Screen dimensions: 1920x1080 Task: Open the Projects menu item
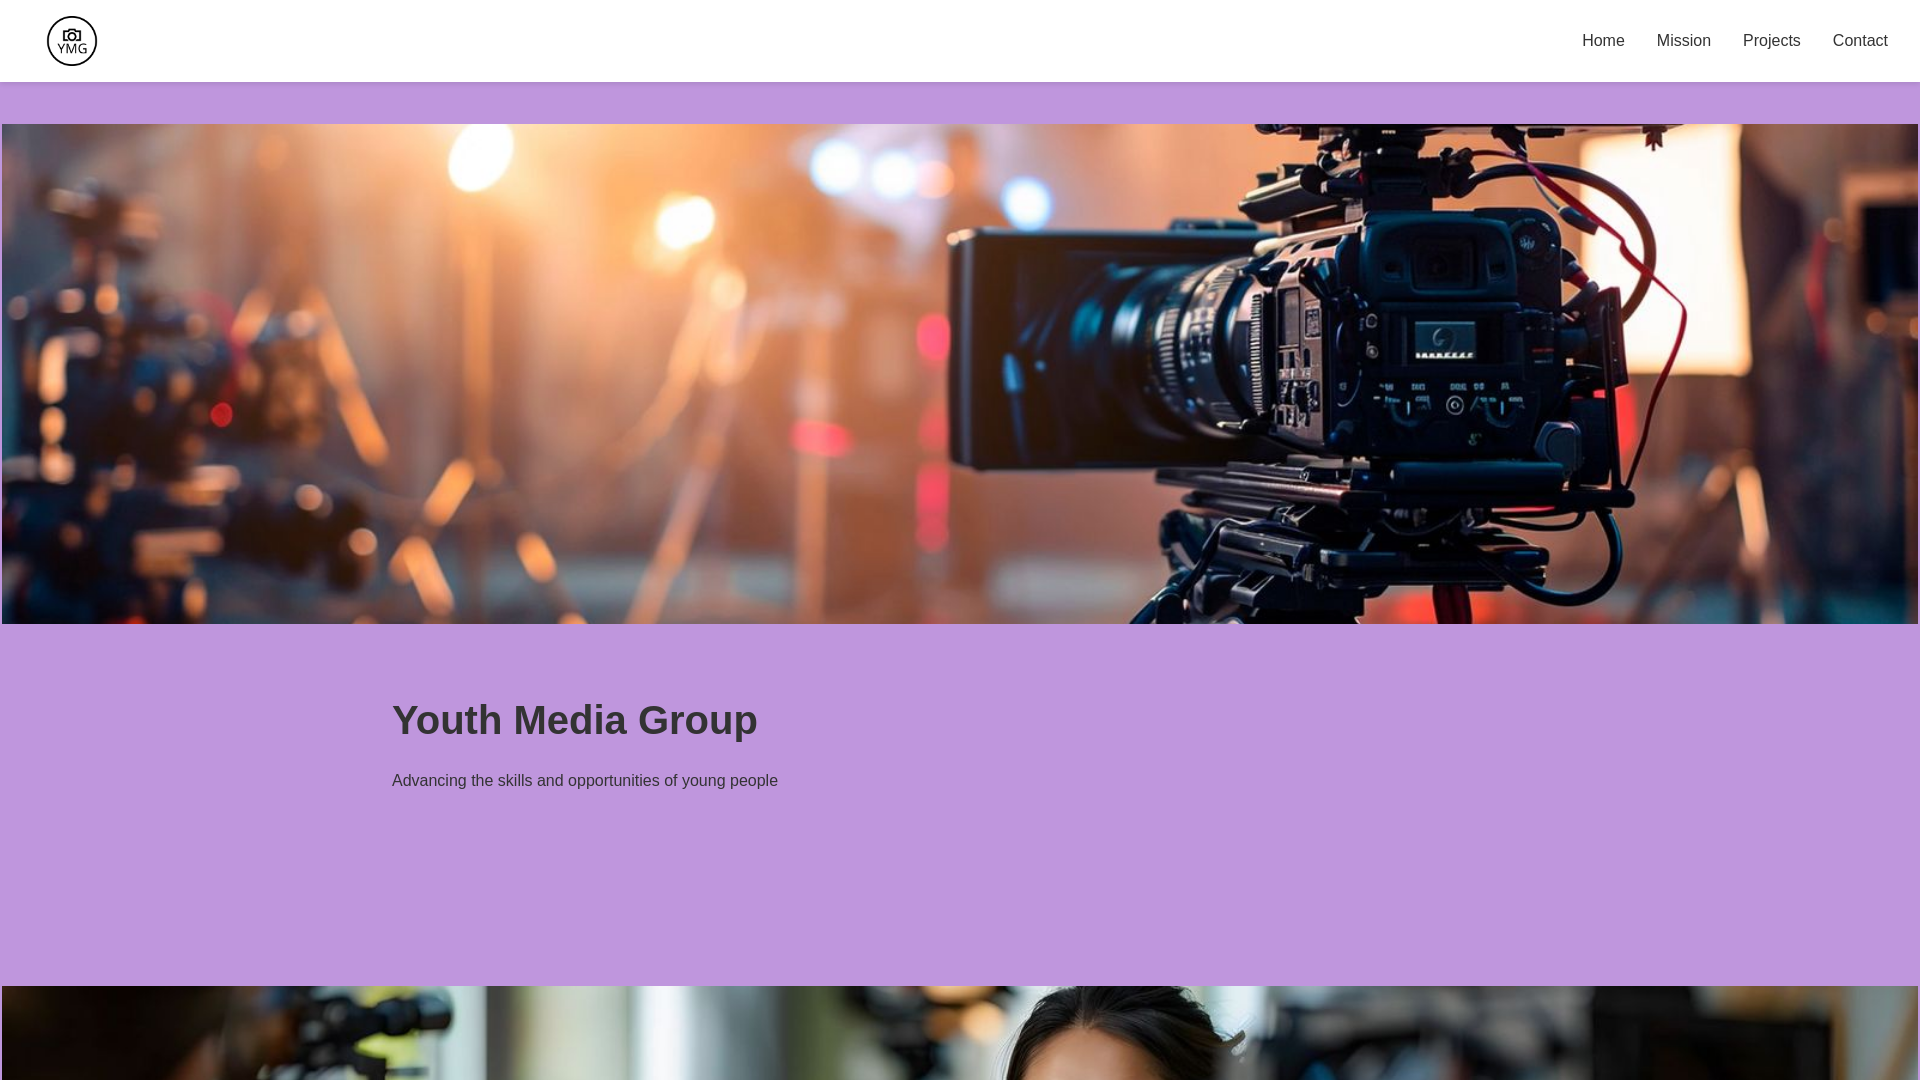pos(1772,41)
